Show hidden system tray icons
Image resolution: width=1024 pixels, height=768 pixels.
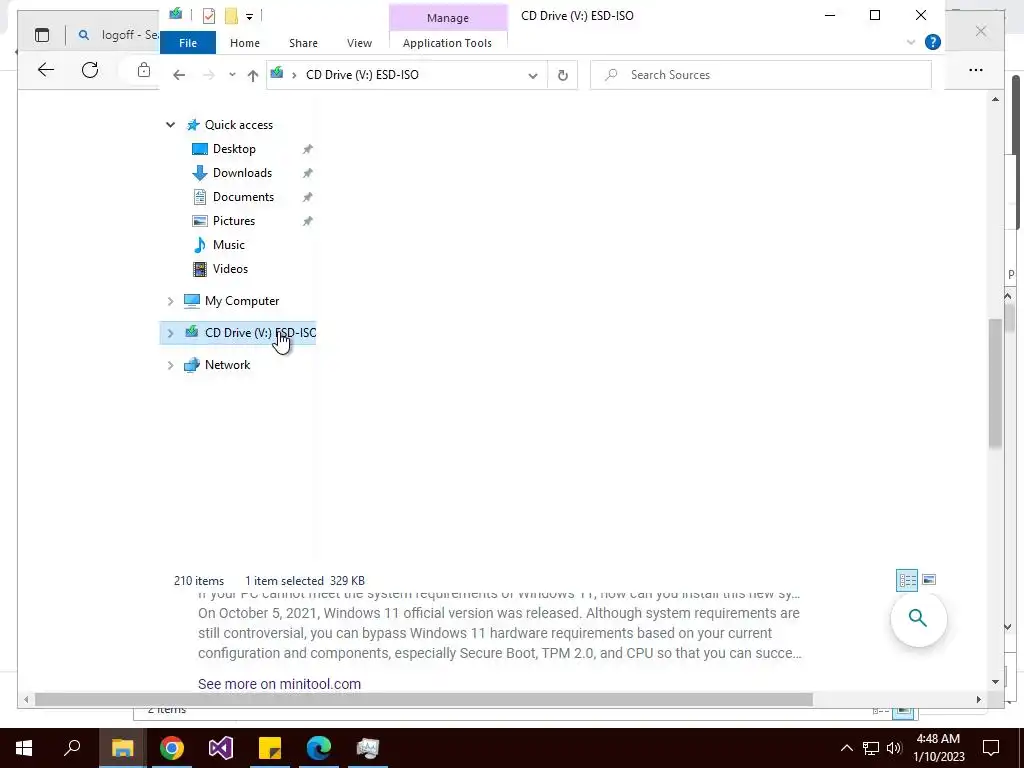pyautogui.click(x=846, y=748)
